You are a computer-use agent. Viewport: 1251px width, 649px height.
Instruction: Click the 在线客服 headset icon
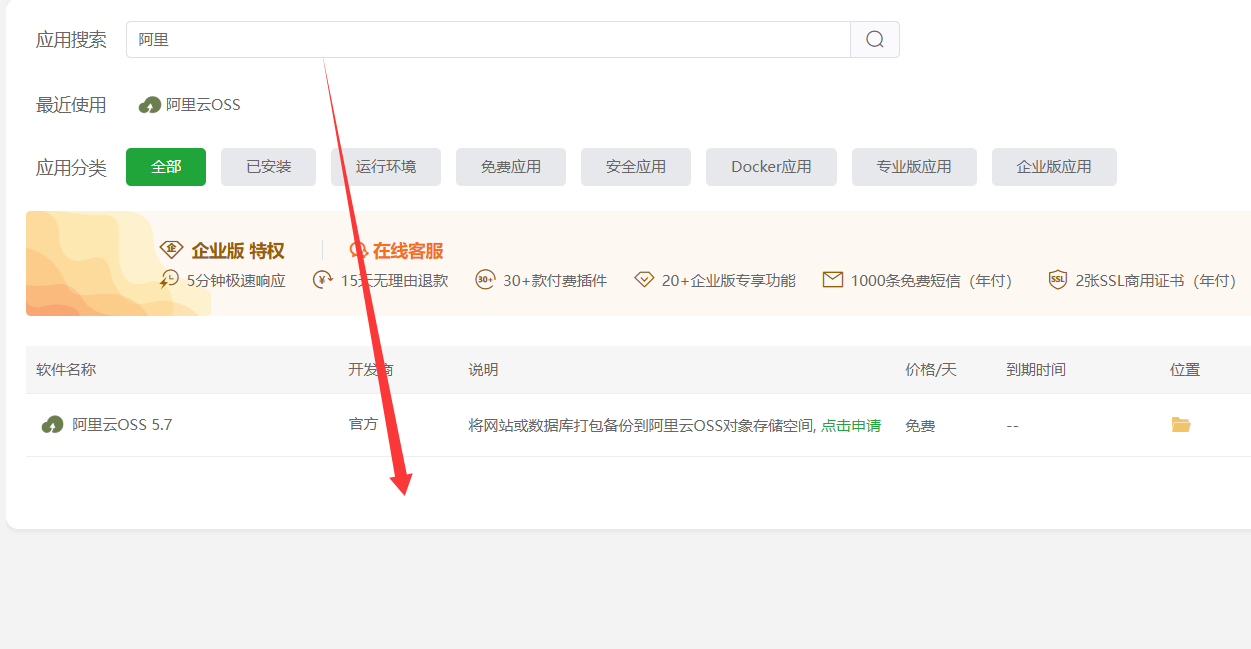point(358,250)
